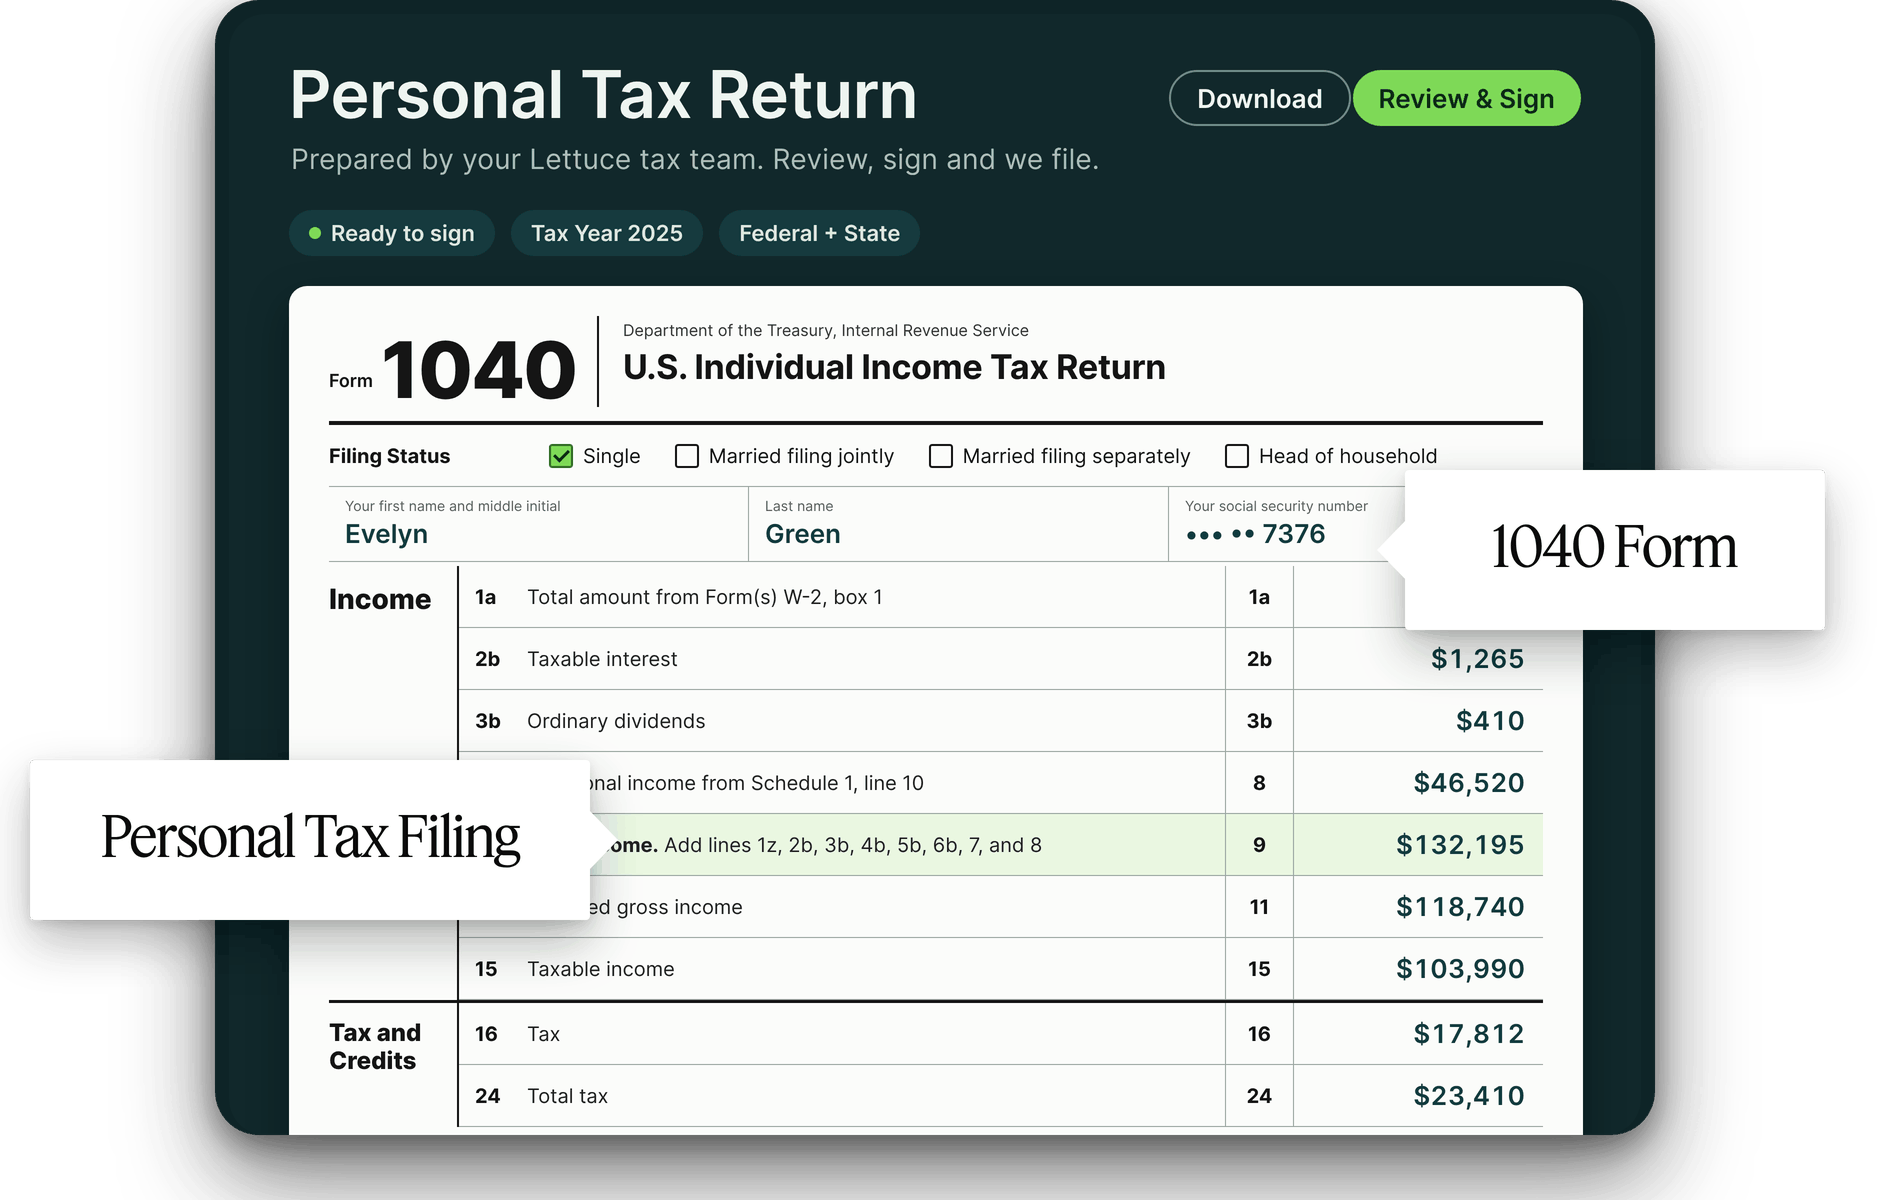The image size is (1900, 1200).
Task: Click the 'Taxable income' row label
Action: pos(601,969)
